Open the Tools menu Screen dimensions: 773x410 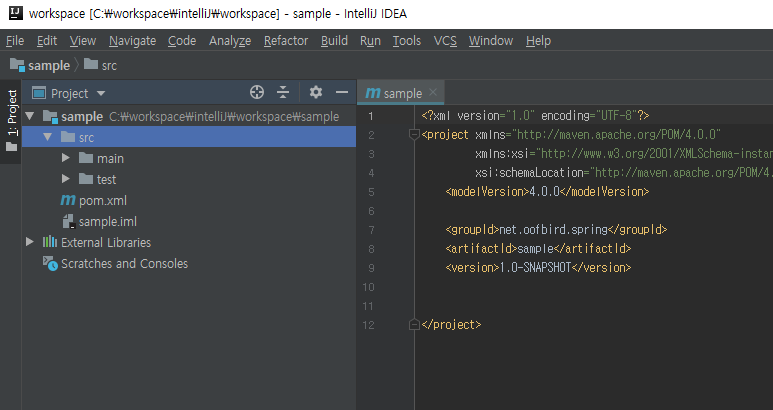coord(407,41)
